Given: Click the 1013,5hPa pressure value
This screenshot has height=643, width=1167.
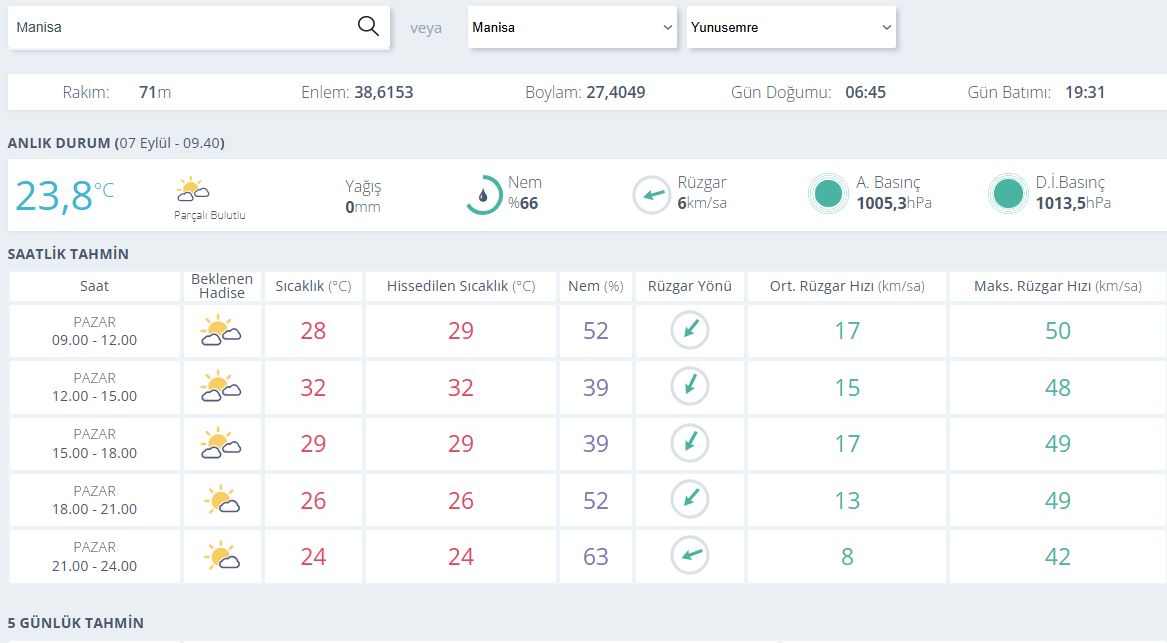Looking at the screenshot, I should click(x=1073, y=203).
